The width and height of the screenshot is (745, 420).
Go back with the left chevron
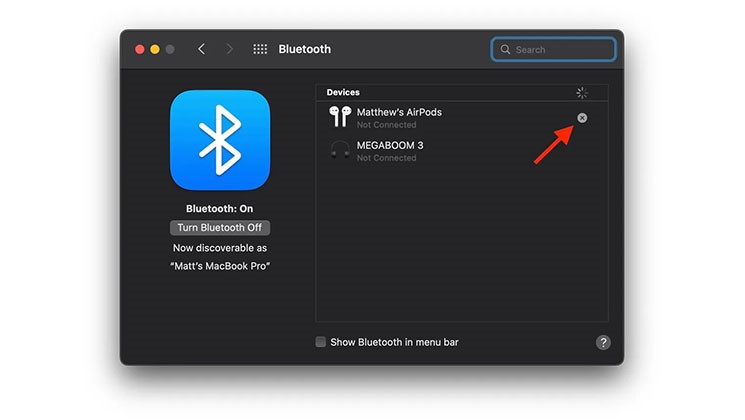coord(201,49)
